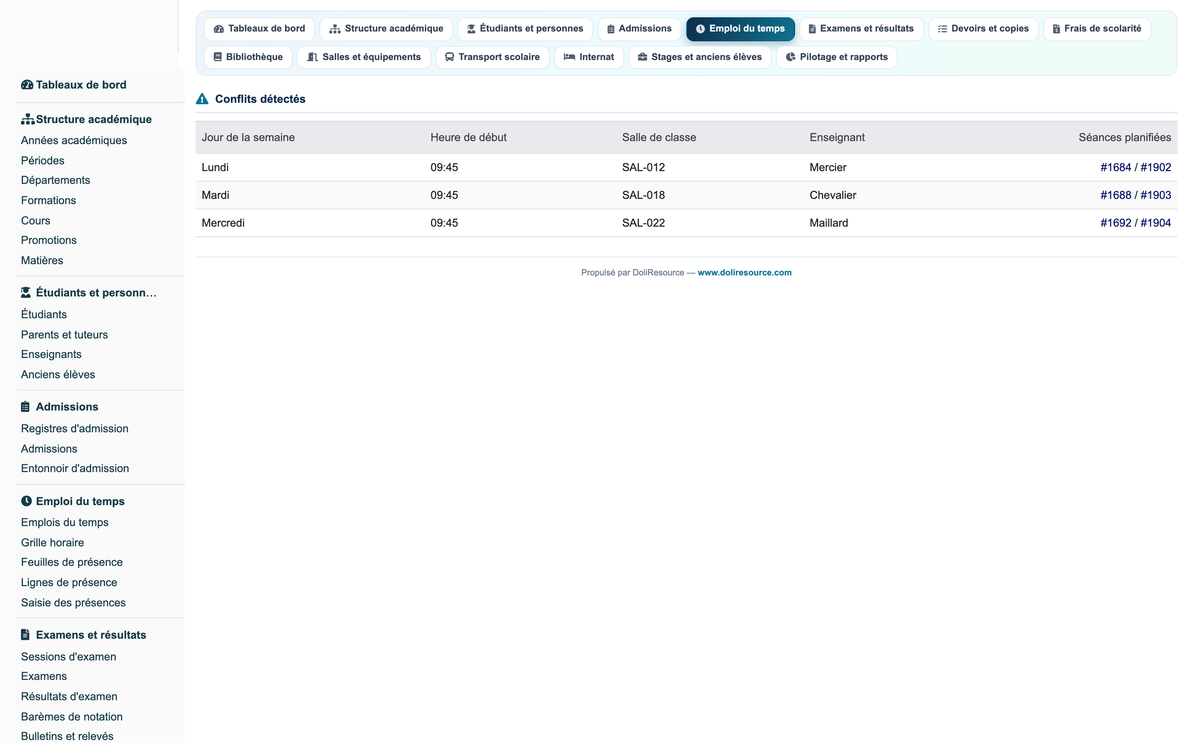1200x743 pixels.
Task: Open the Internat tab
Action: point(589,57)
